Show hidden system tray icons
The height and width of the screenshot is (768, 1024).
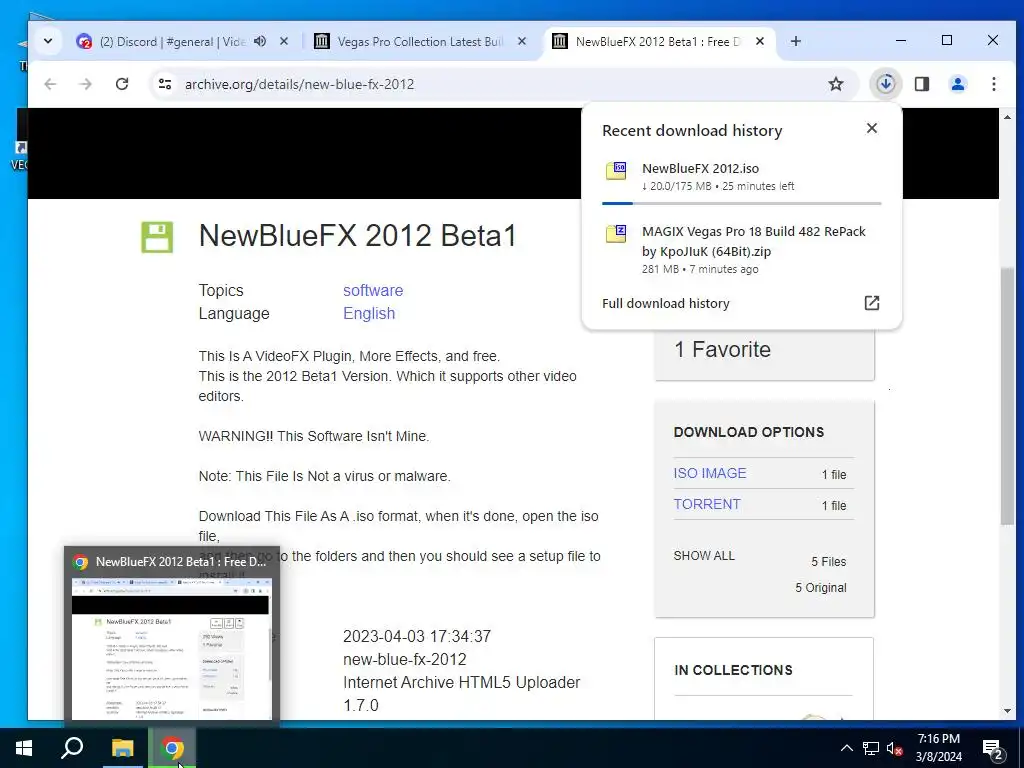(846, 748)
